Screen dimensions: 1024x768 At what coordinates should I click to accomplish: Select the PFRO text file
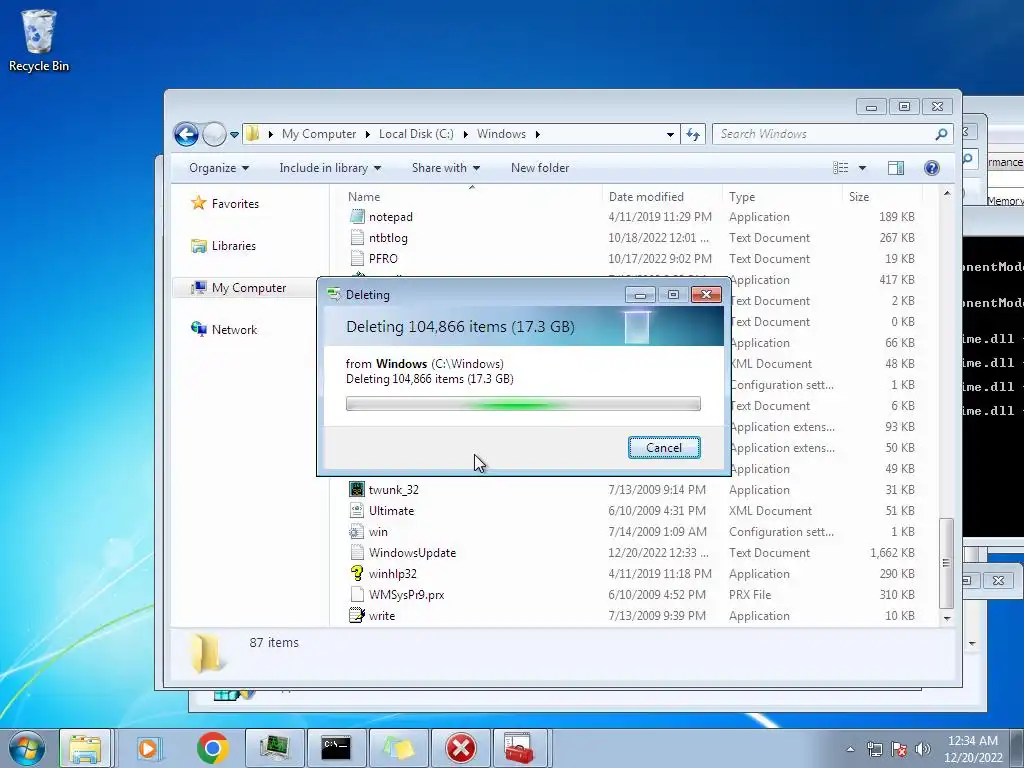[383, 259]
